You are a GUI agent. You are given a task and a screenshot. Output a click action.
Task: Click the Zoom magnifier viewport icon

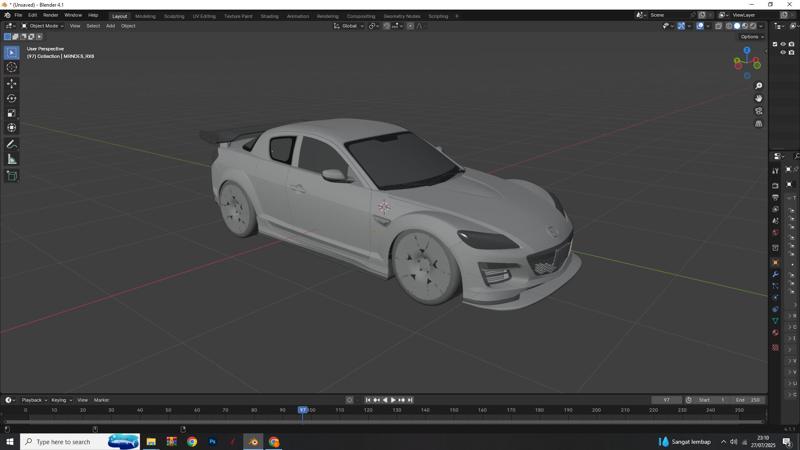coord(759,86)
